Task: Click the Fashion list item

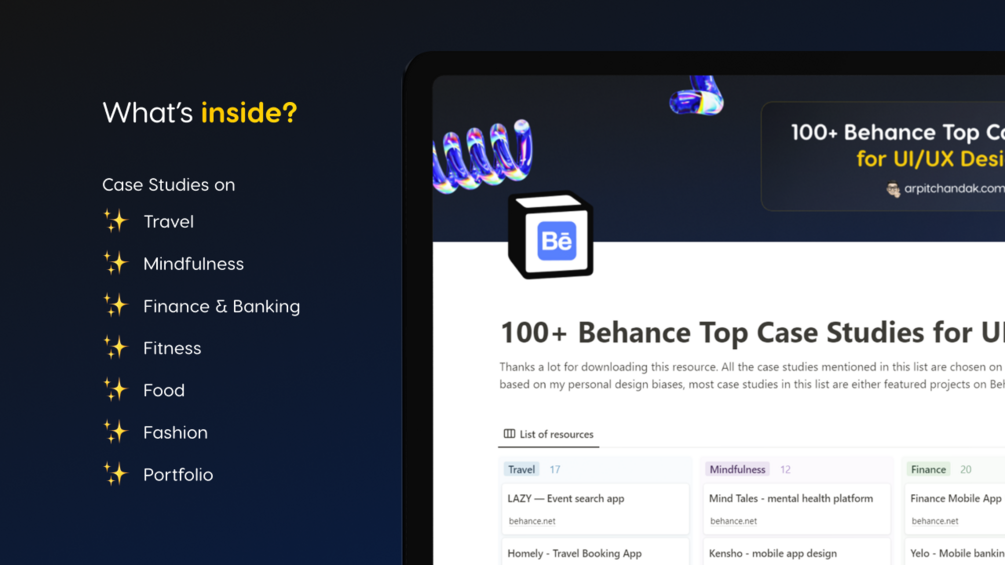Action: [x=176, y=432]
